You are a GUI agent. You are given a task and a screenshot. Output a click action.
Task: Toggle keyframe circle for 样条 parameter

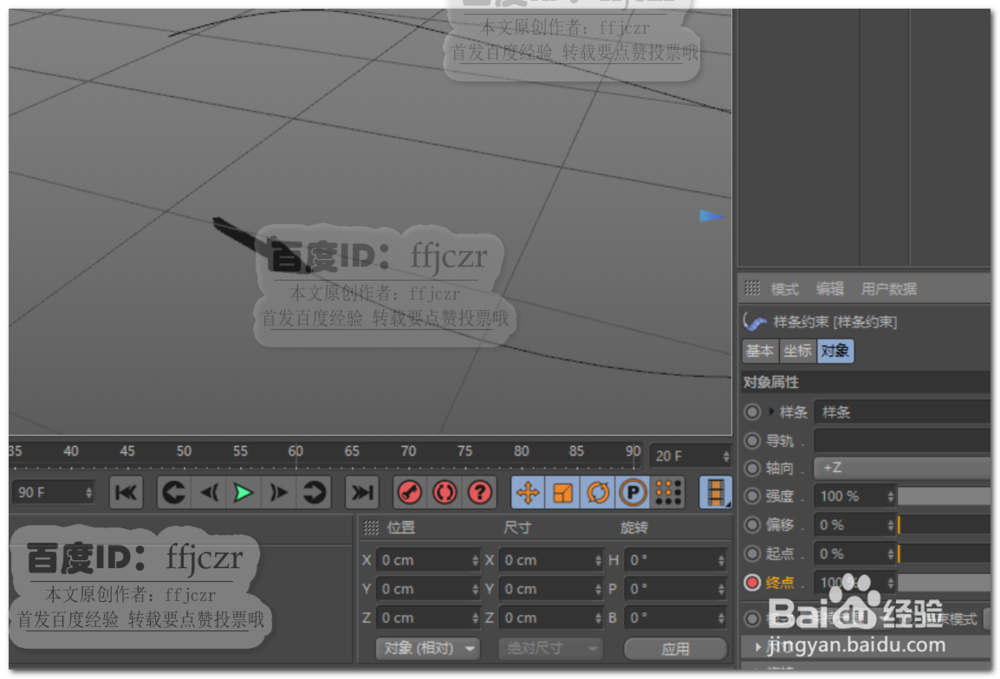[753, 412]
